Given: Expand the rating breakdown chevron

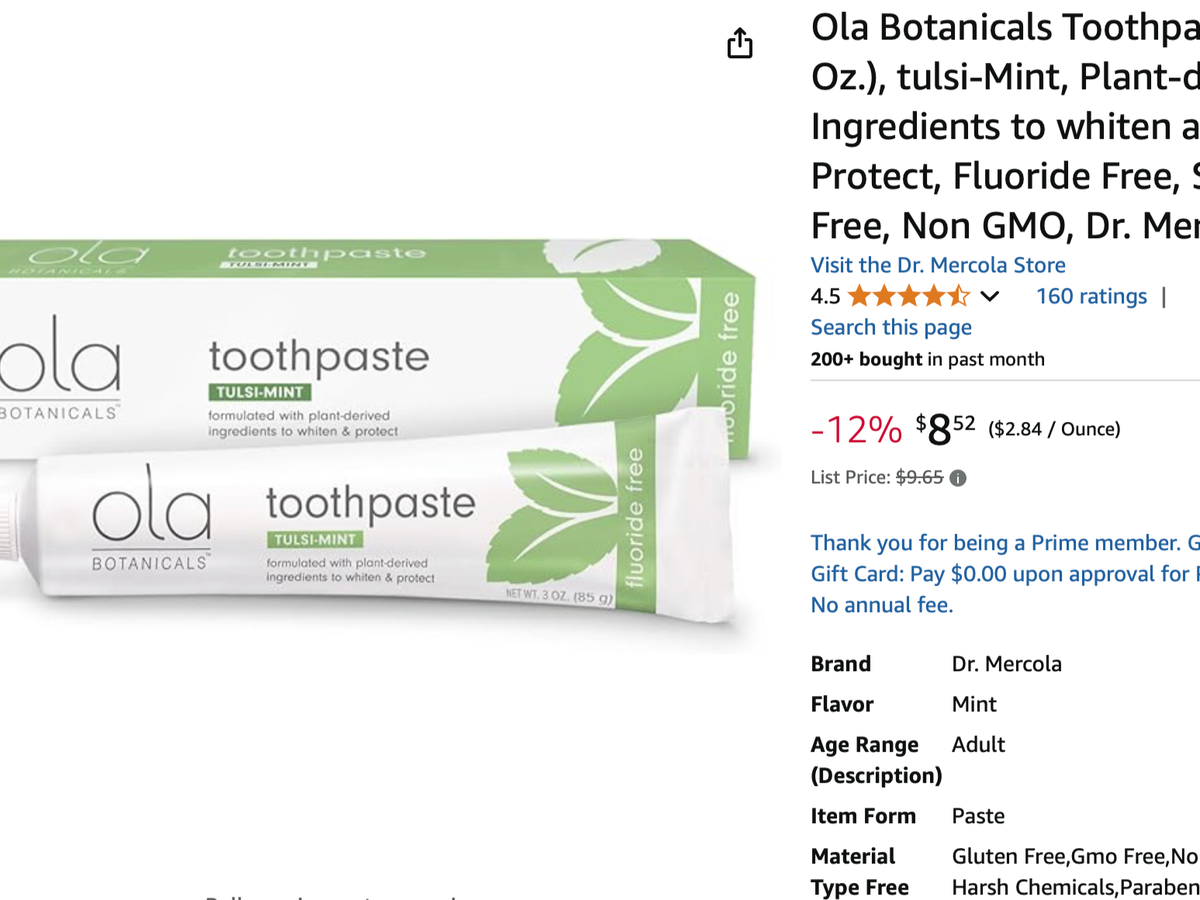Looking at the screenshot, I should point(989,296).
